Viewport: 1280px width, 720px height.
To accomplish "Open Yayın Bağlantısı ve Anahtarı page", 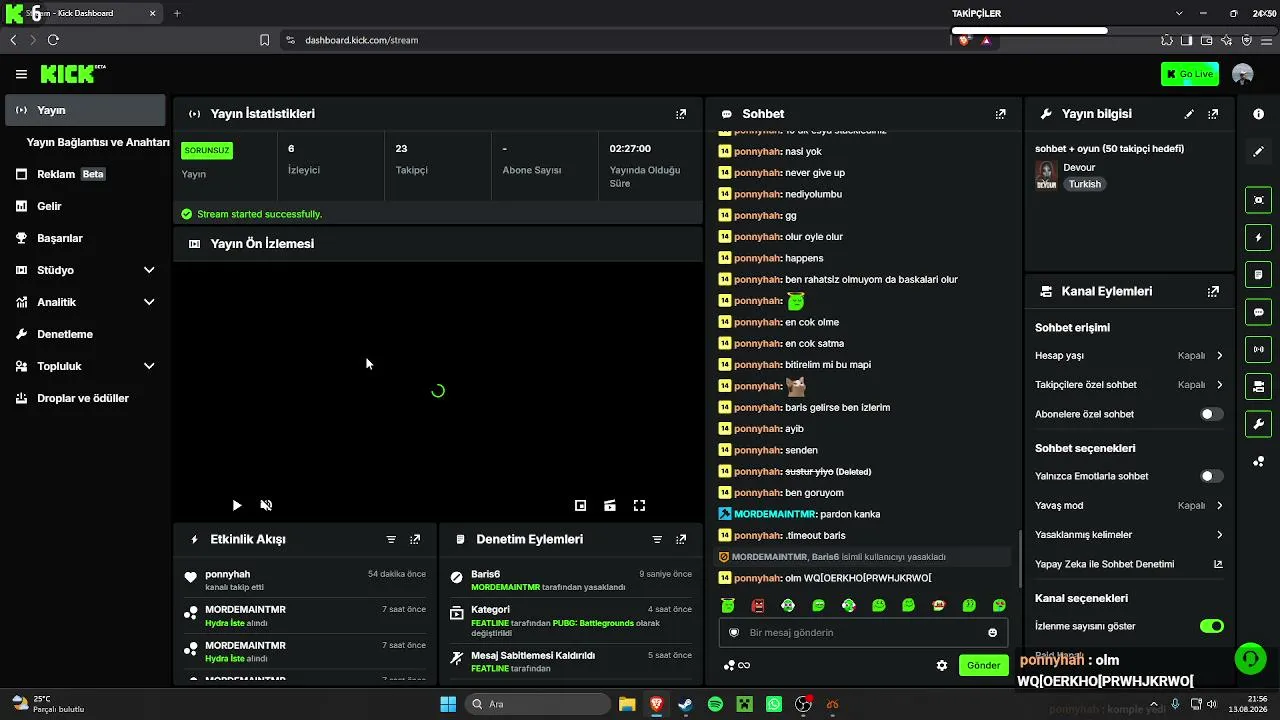I will (97, 142).
